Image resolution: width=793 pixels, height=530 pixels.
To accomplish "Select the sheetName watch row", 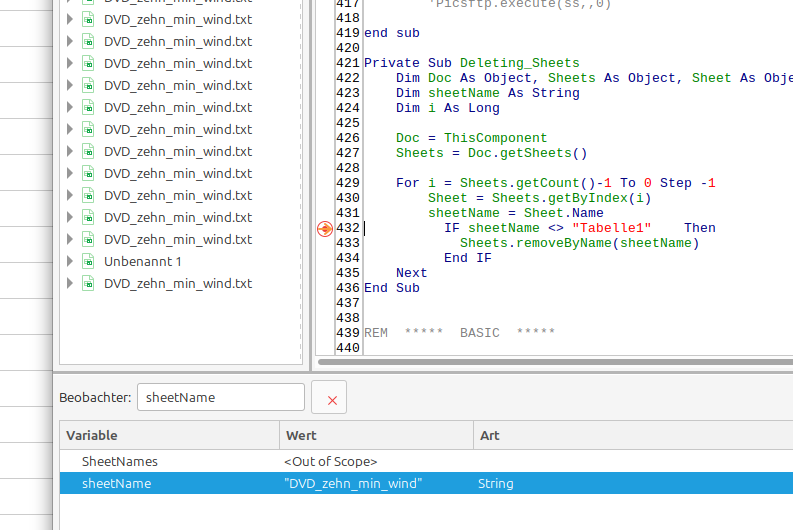I will tap(426, 483).
